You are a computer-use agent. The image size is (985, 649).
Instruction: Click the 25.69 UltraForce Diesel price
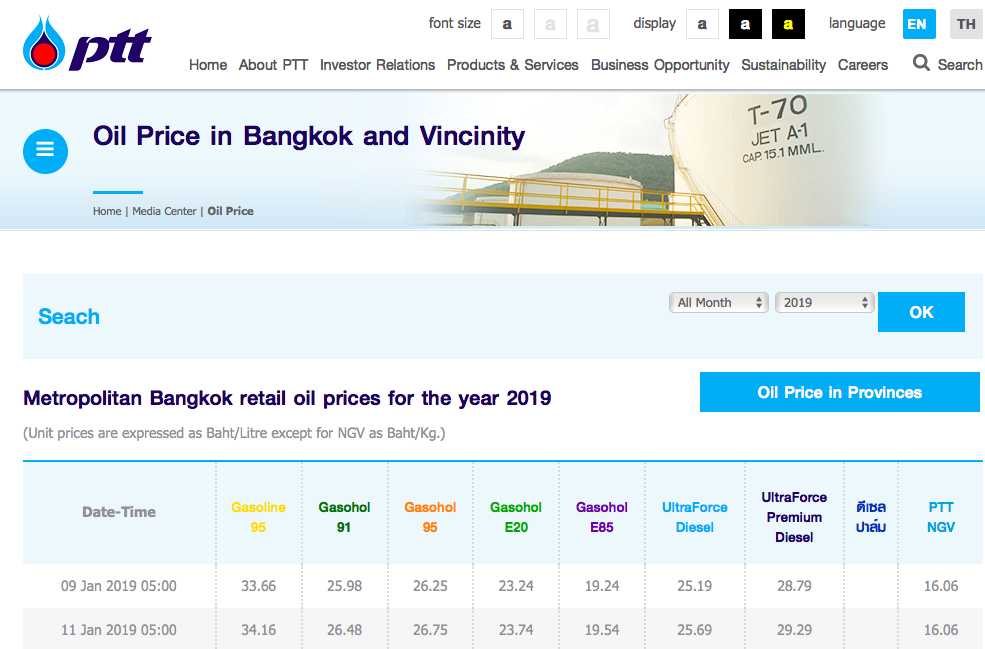click(695, 630)
